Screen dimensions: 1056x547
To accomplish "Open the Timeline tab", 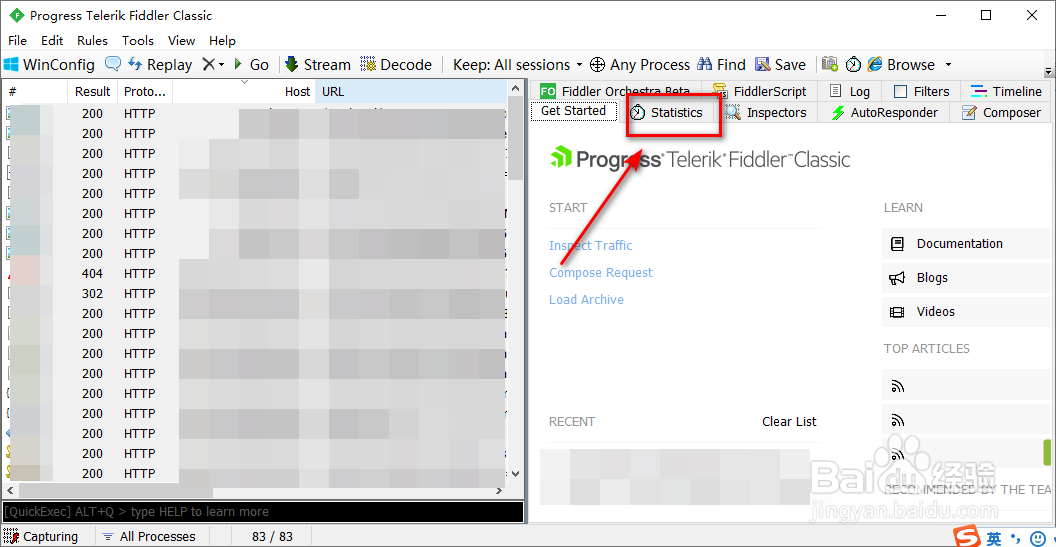I will pyautogui.click(x=1006, y=91).
